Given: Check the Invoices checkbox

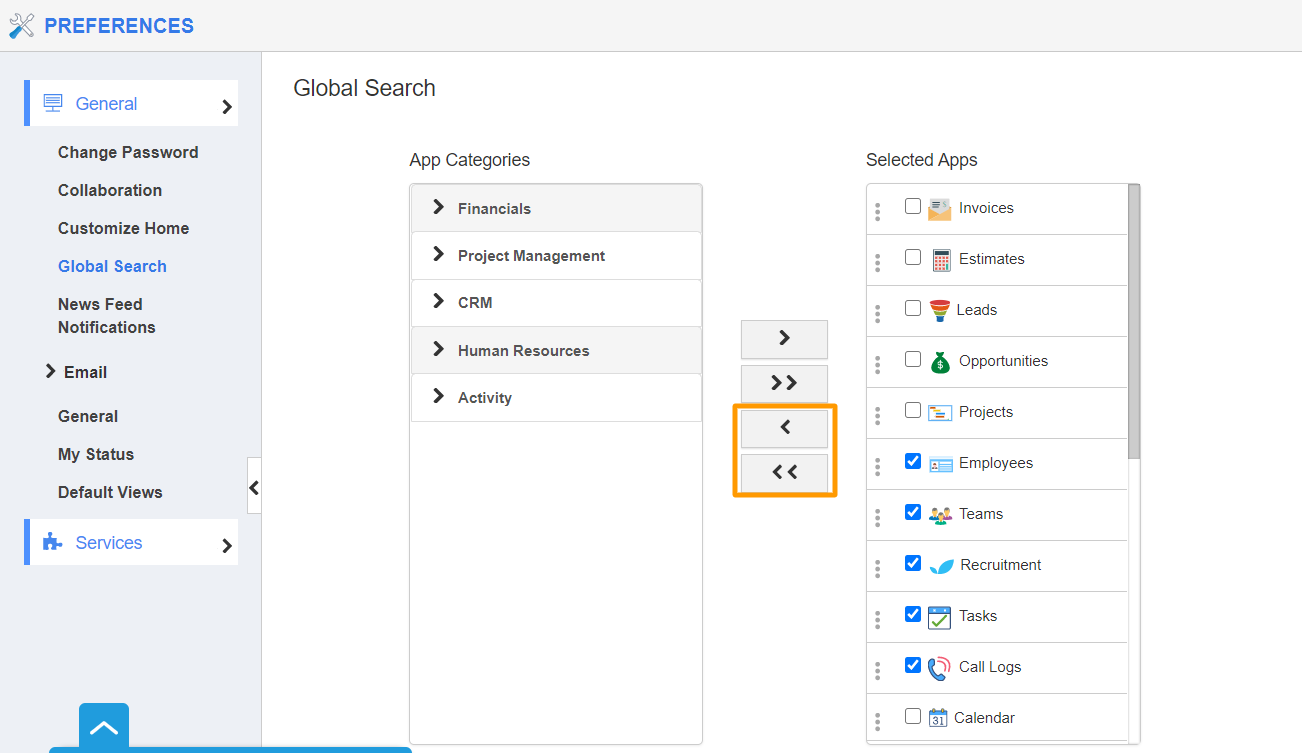Looking at the screenshot, I should click(912, 206).
